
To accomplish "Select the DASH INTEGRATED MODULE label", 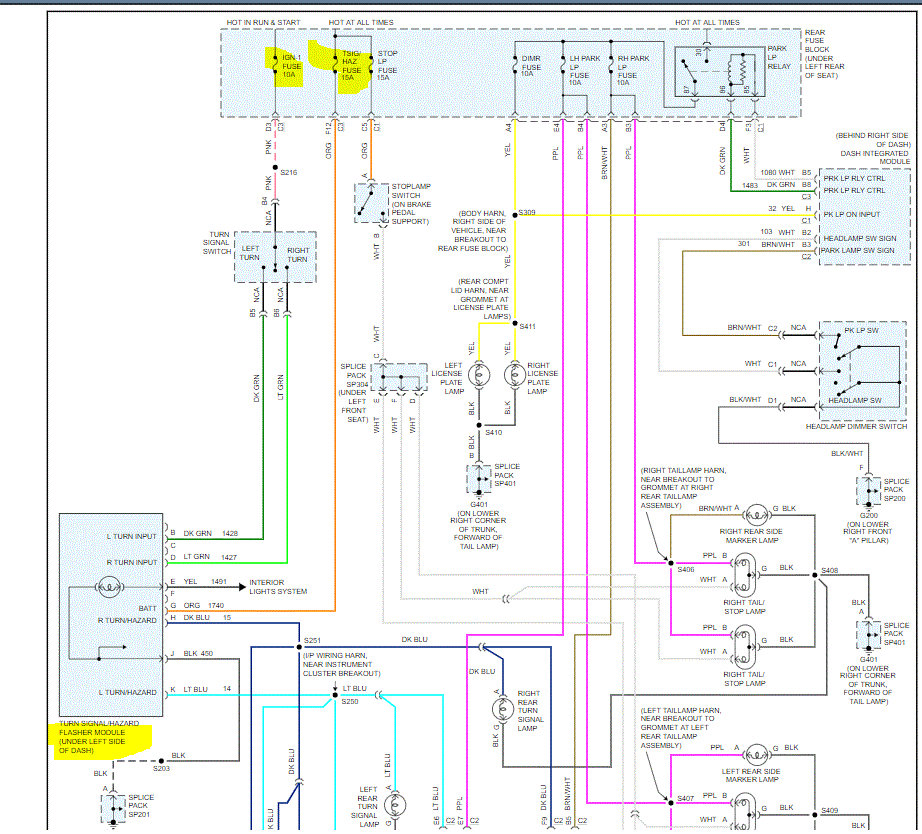I will click(874, 157).
